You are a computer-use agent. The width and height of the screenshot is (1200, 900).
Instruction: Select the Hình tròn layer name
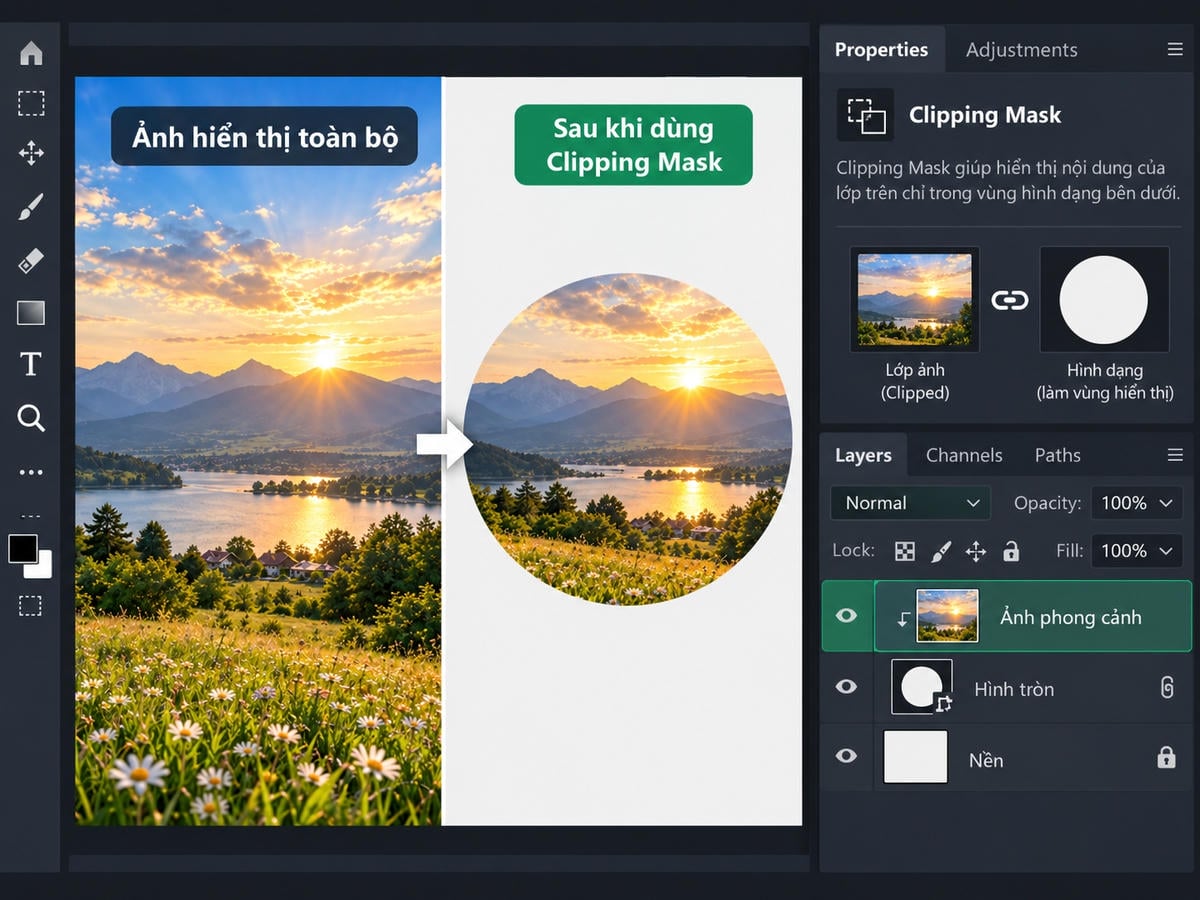[x=1014, y=689]
